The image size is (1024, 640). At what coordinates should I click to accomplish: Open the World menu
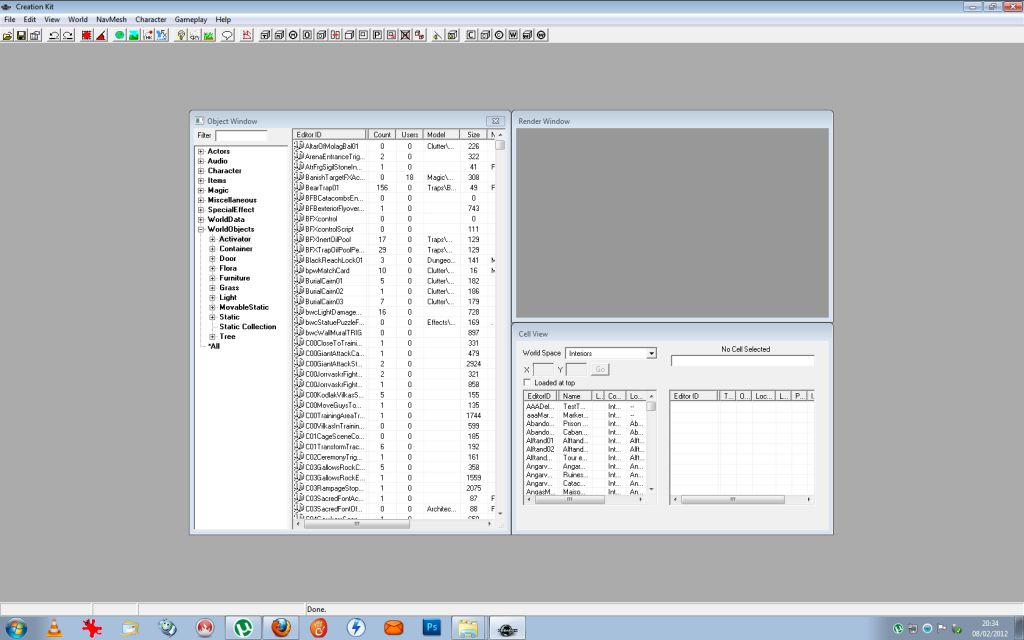(x=78, y=20)
